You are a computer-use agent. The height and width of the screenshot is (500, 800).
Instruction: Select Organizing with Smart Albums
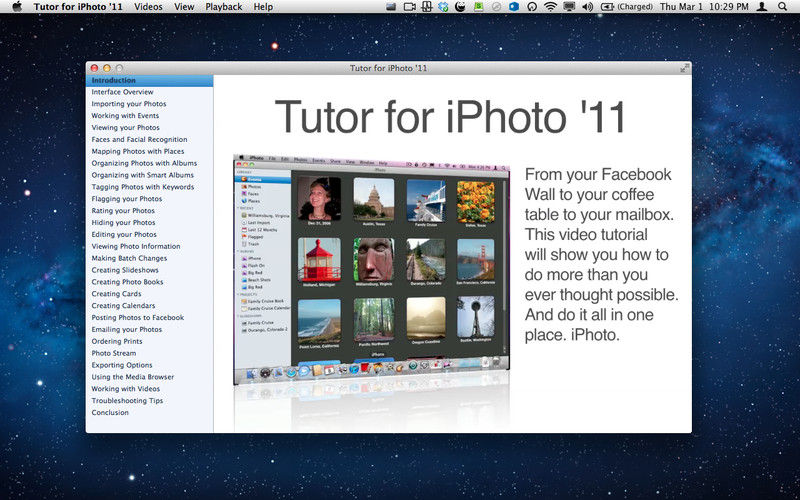click(142, 175)
